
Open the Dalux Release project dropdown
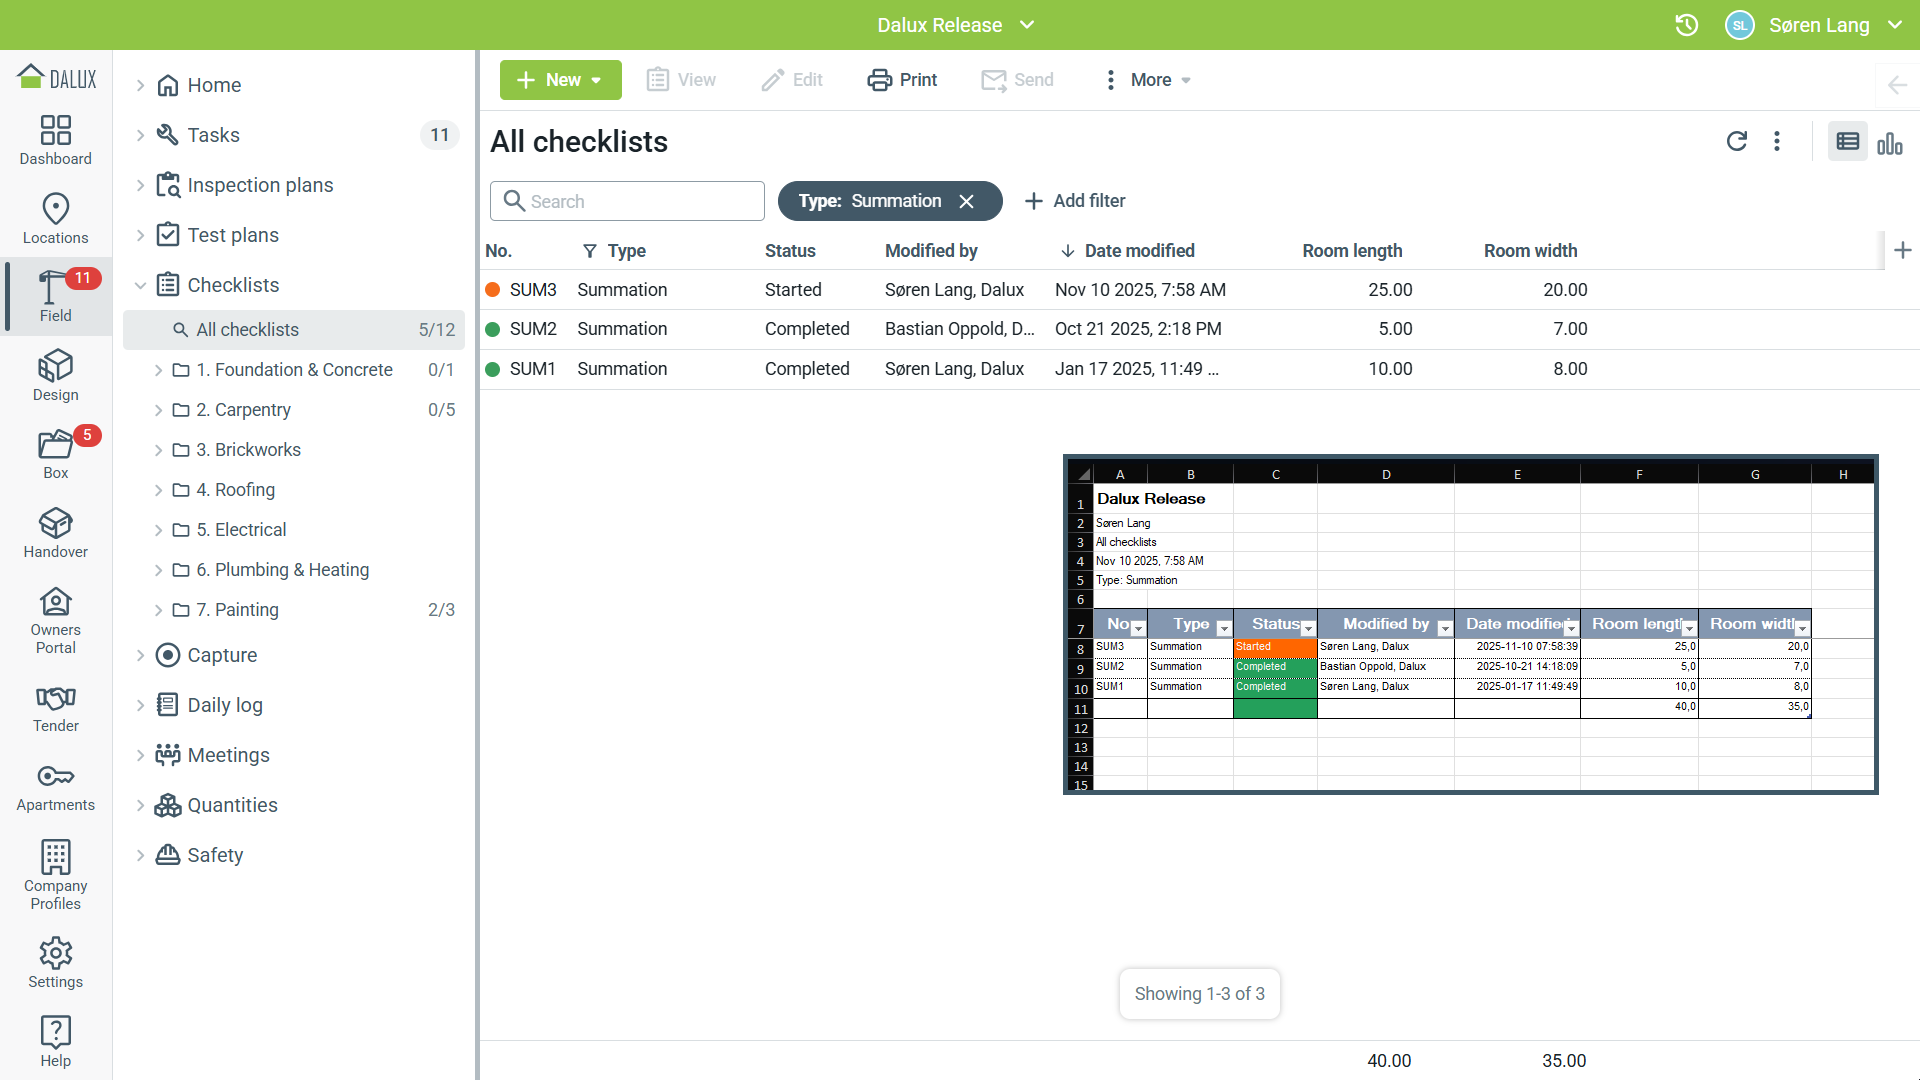pos(955,25)
